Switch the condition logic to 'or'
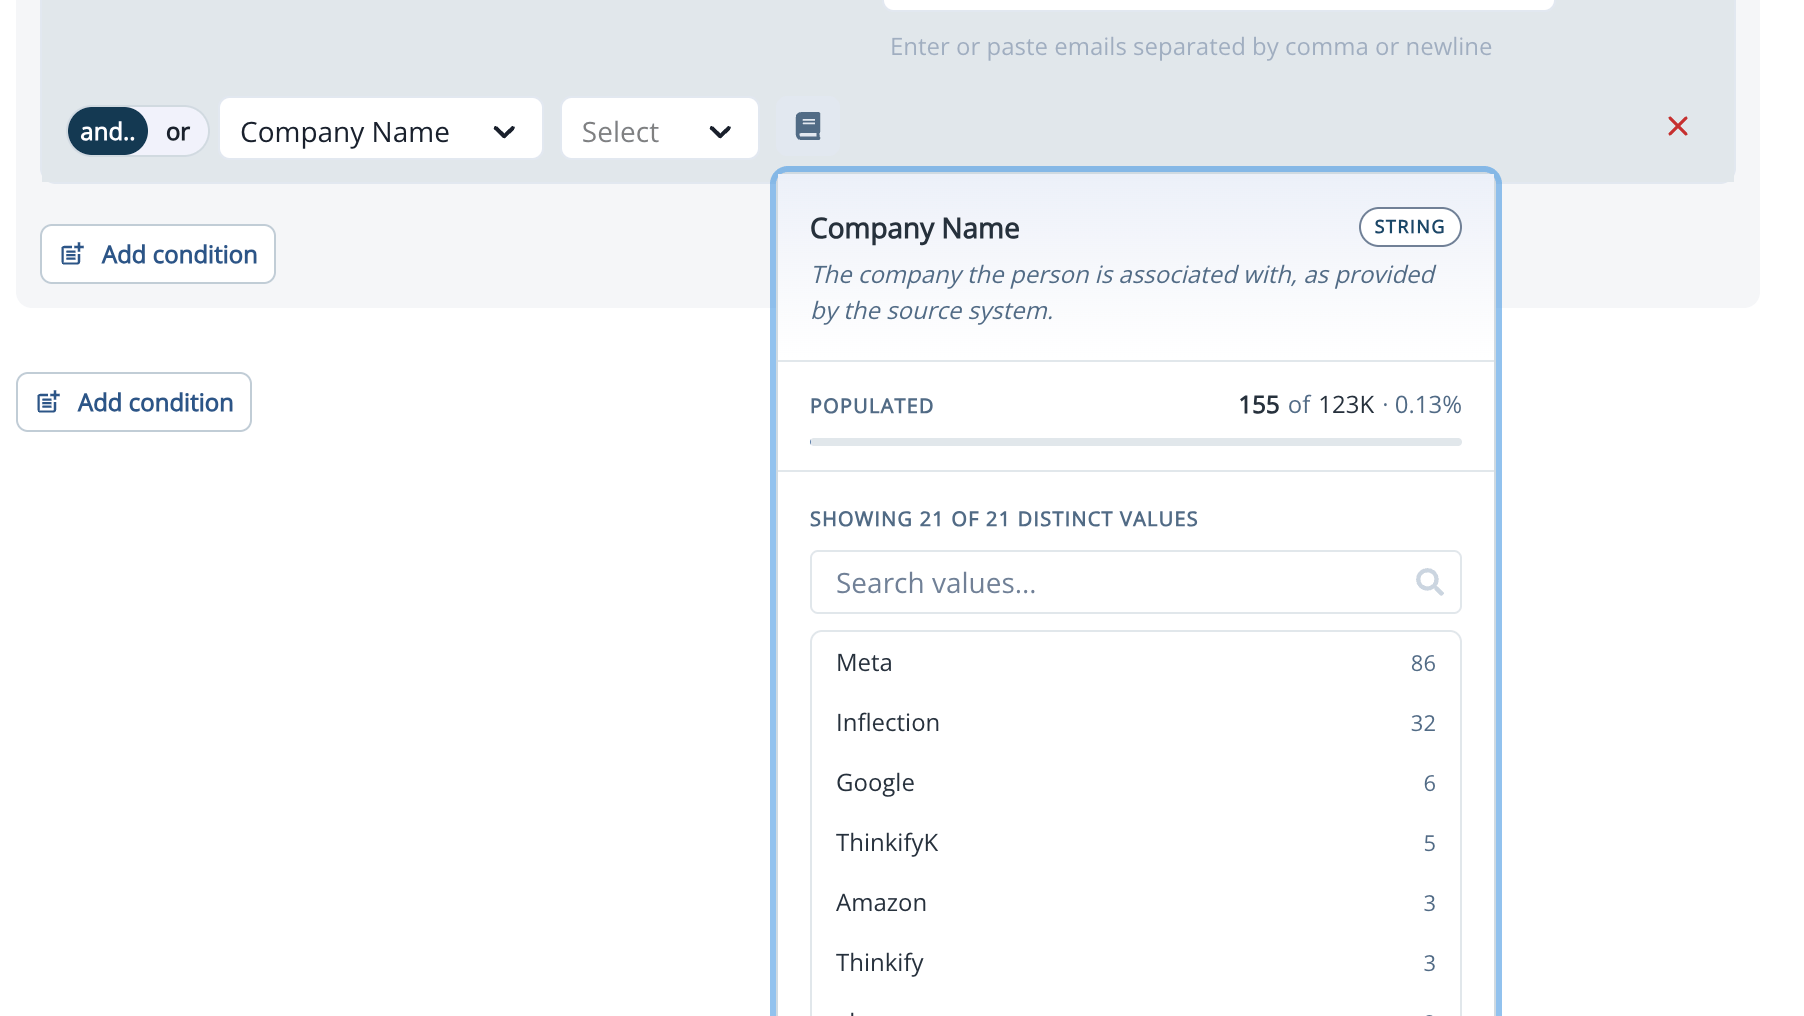Viewport: 1804px width, 1016px height. [178, 131]
